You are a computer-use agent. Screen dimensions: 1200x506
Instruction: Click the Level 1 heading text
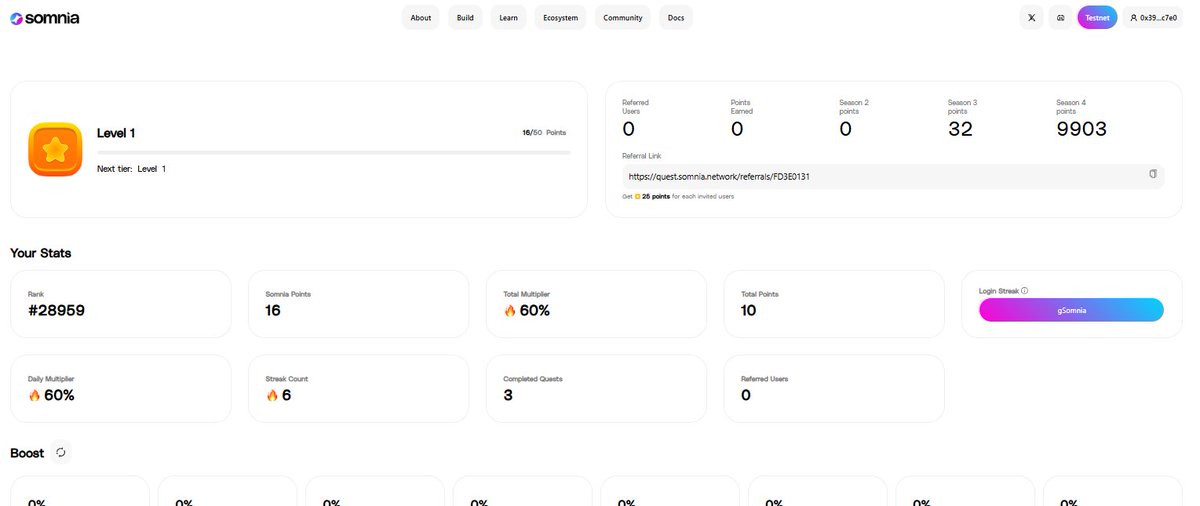116,133
